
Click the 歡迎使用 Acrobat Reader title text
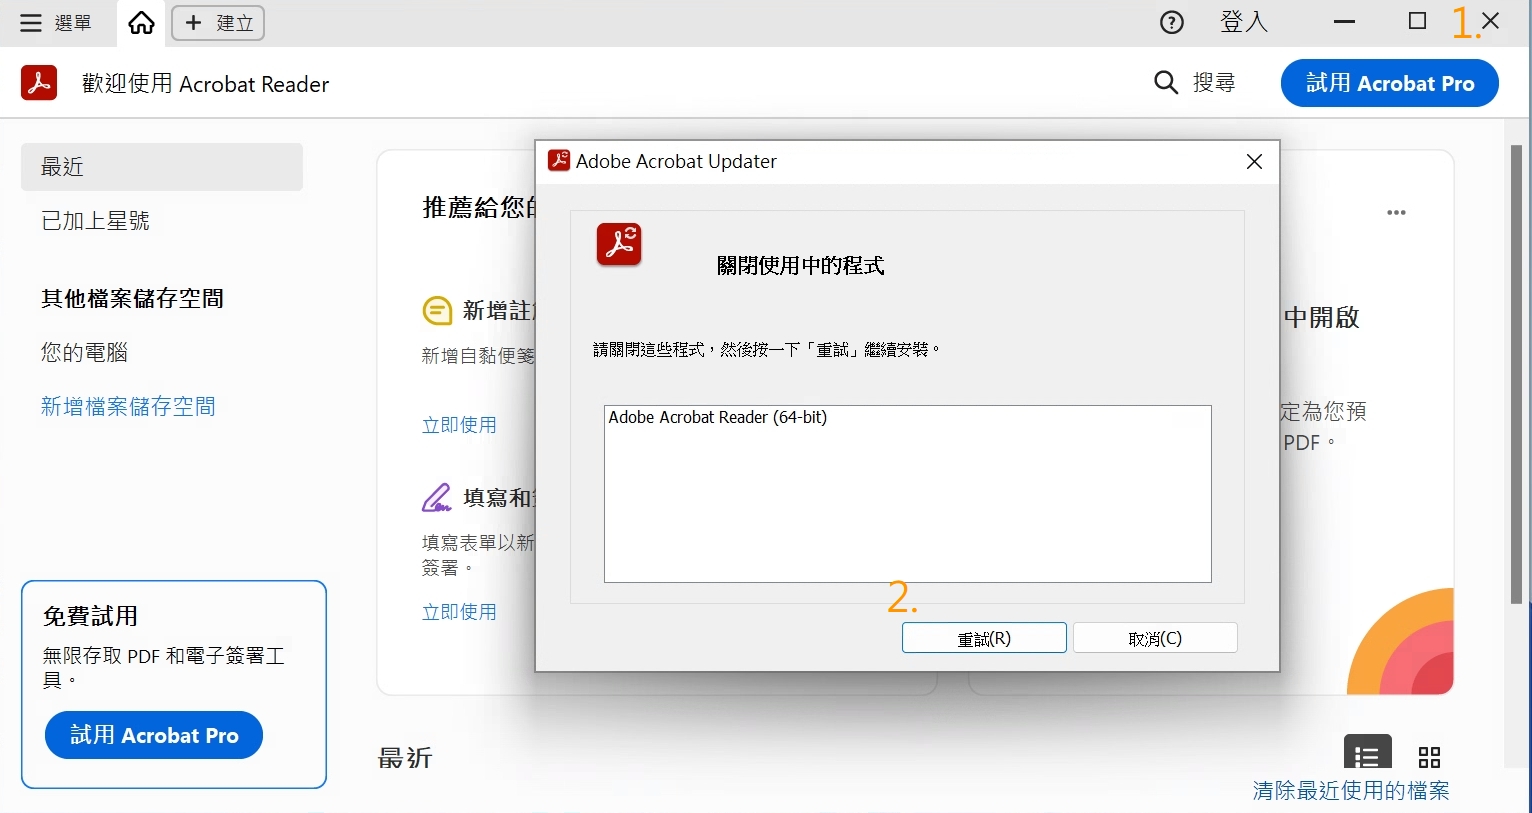coord(205,84)
